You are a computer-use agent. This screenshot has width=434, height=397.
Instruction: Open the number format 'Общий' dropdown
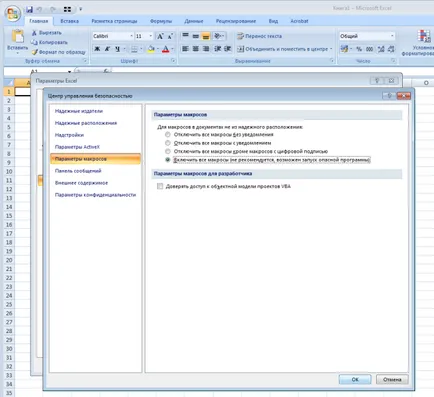pos(392,36)
